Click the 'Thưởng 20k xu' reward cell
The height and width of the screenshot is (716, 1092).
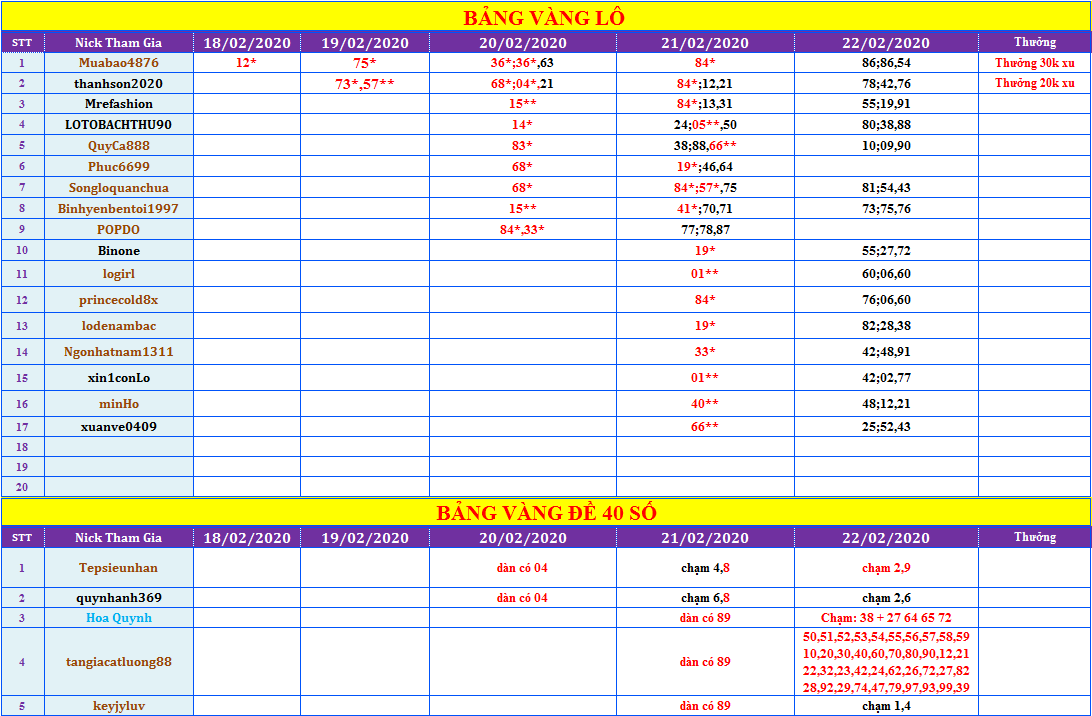pyautogui.click(x=1034, y=84)
